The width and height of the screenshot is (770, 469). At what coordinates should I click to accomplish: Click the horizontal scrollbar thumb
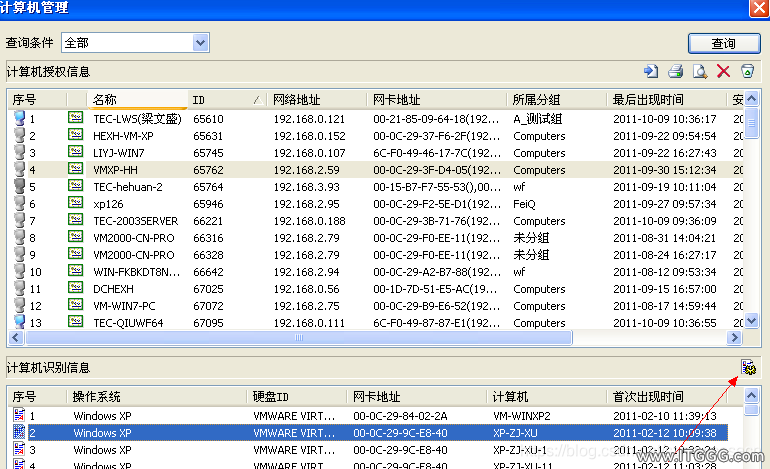[299, 337]
